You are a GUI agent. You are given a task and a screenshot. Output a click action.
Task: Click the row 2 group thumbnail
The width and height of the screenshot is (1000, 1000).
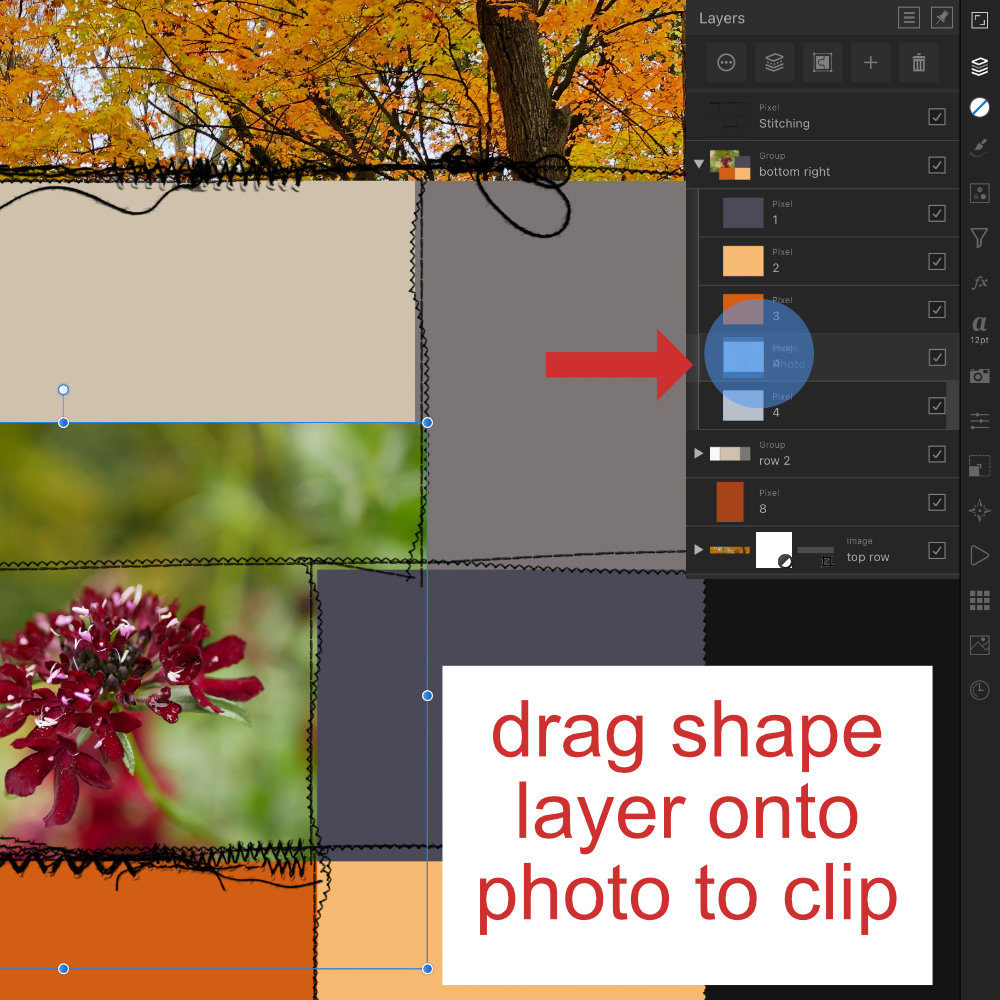[730, 453]
